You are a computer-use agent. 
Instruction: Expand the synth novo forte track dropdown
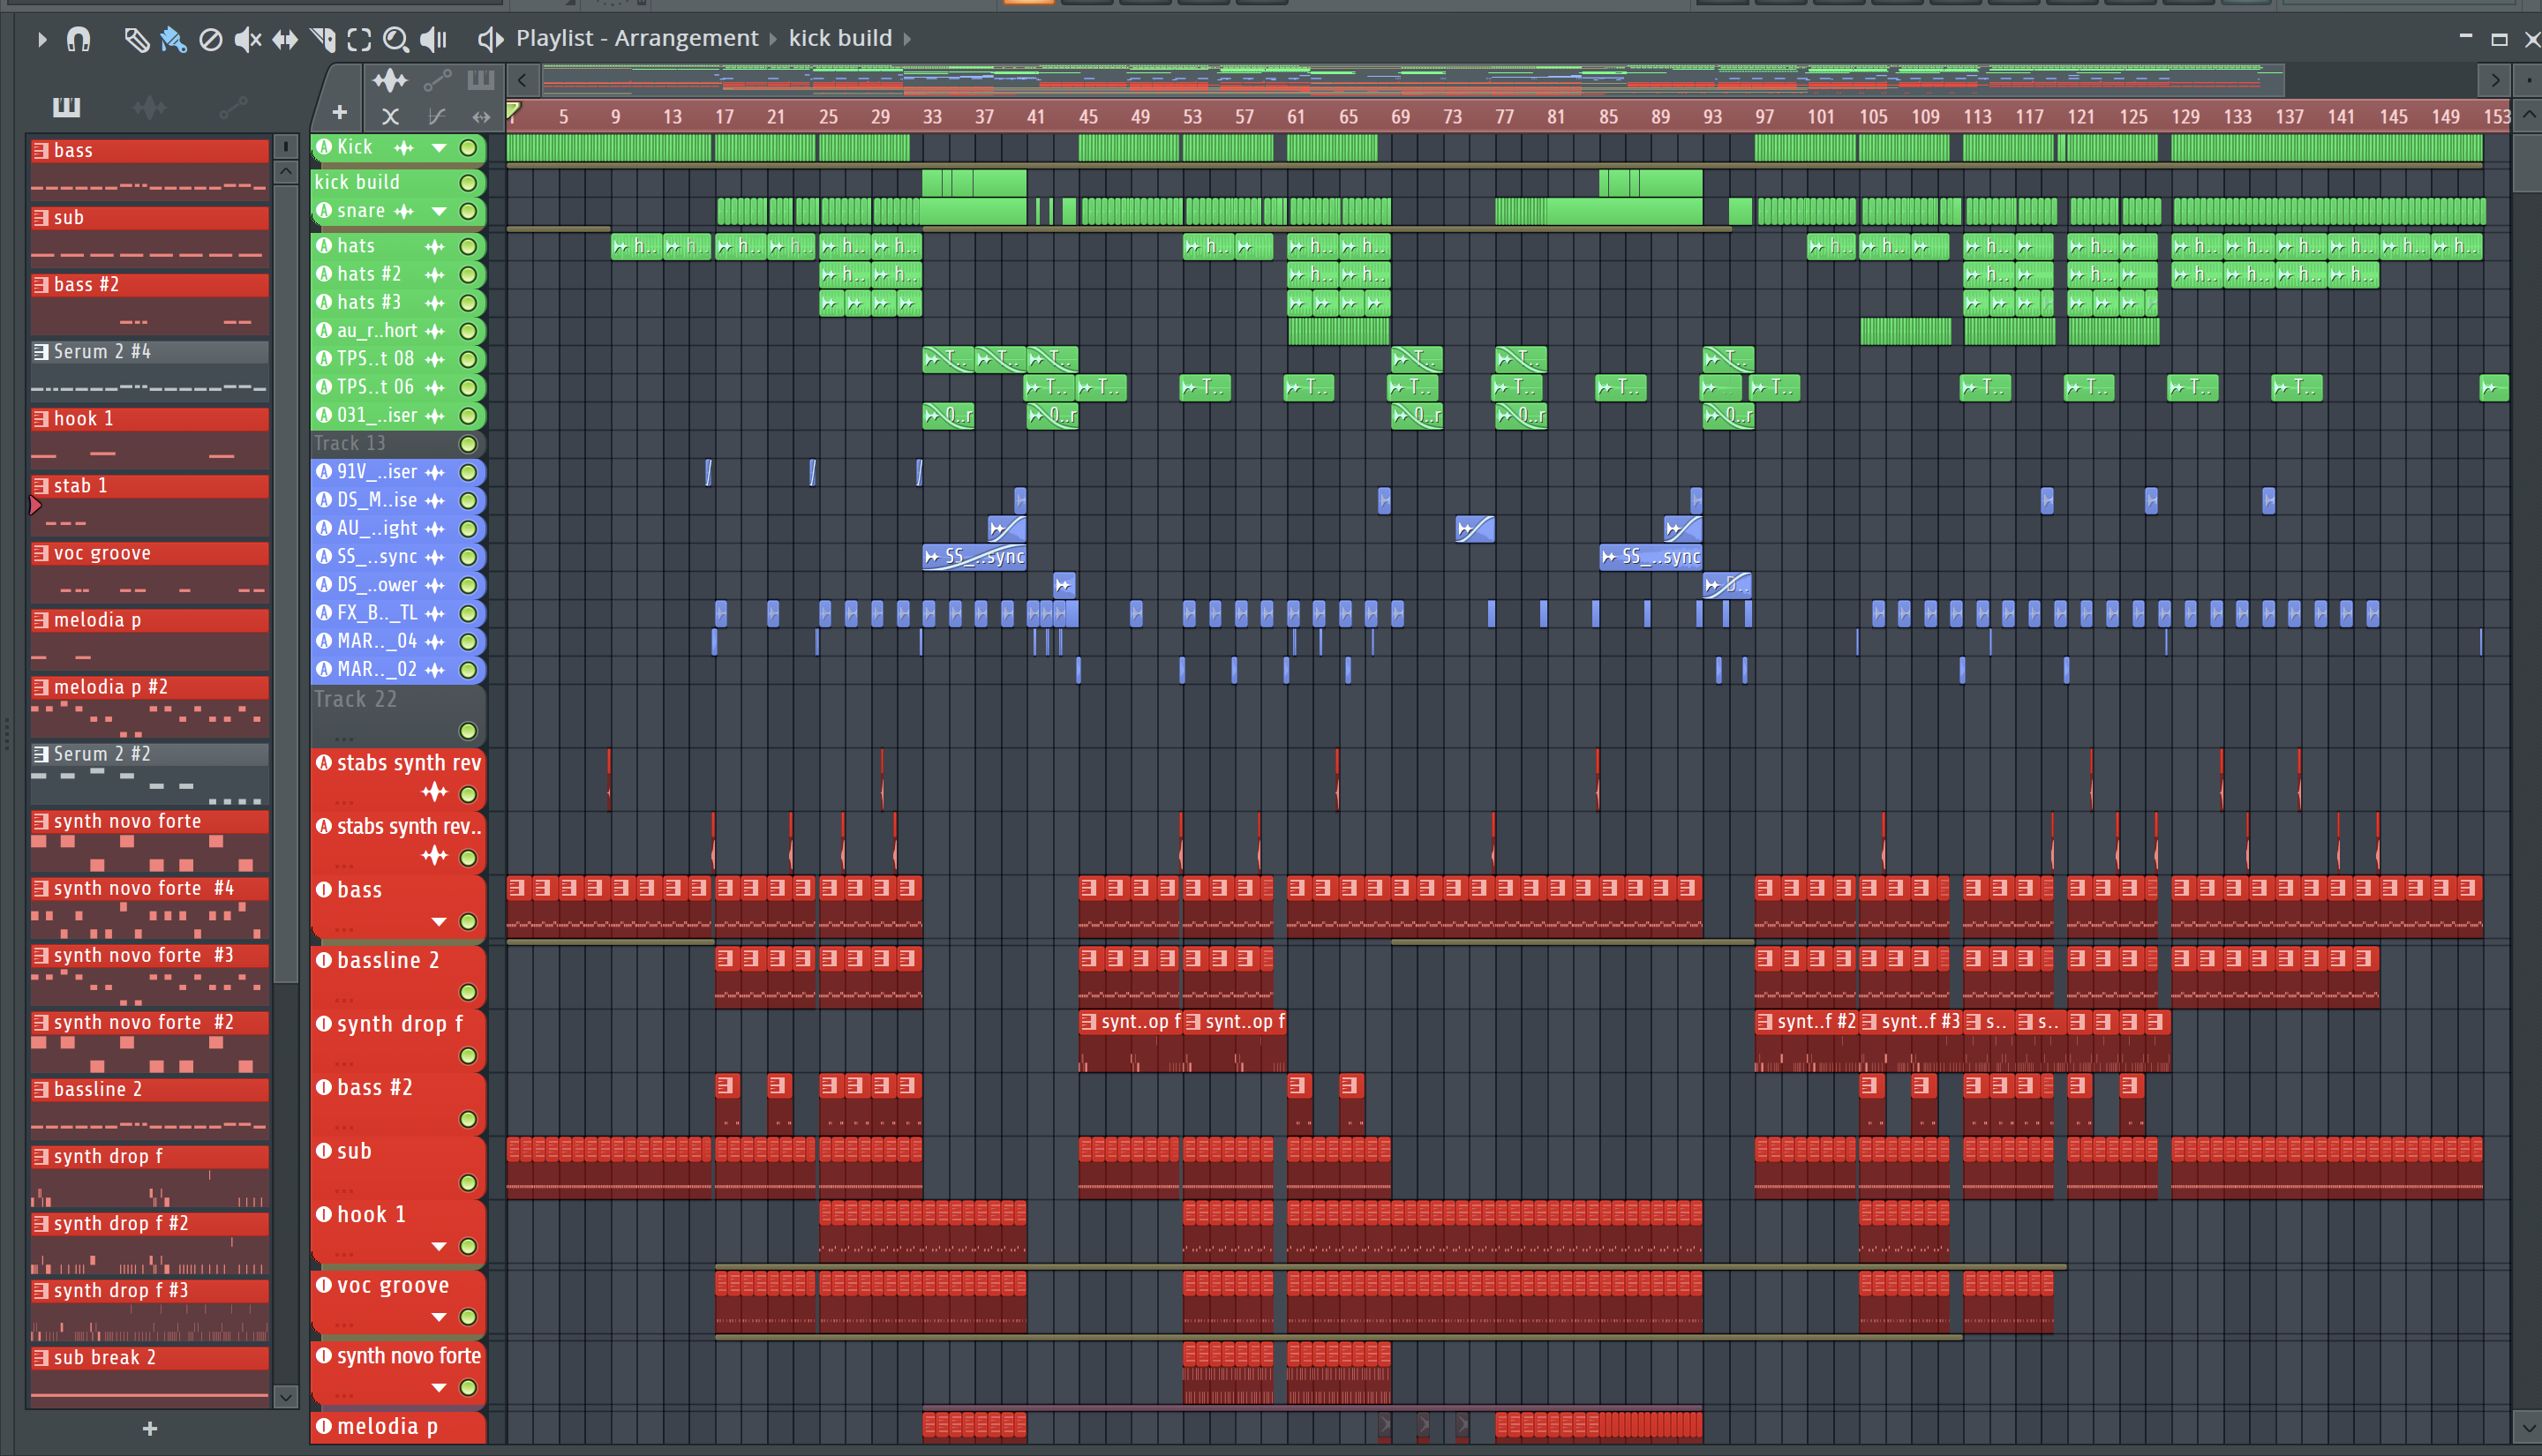439,1388
